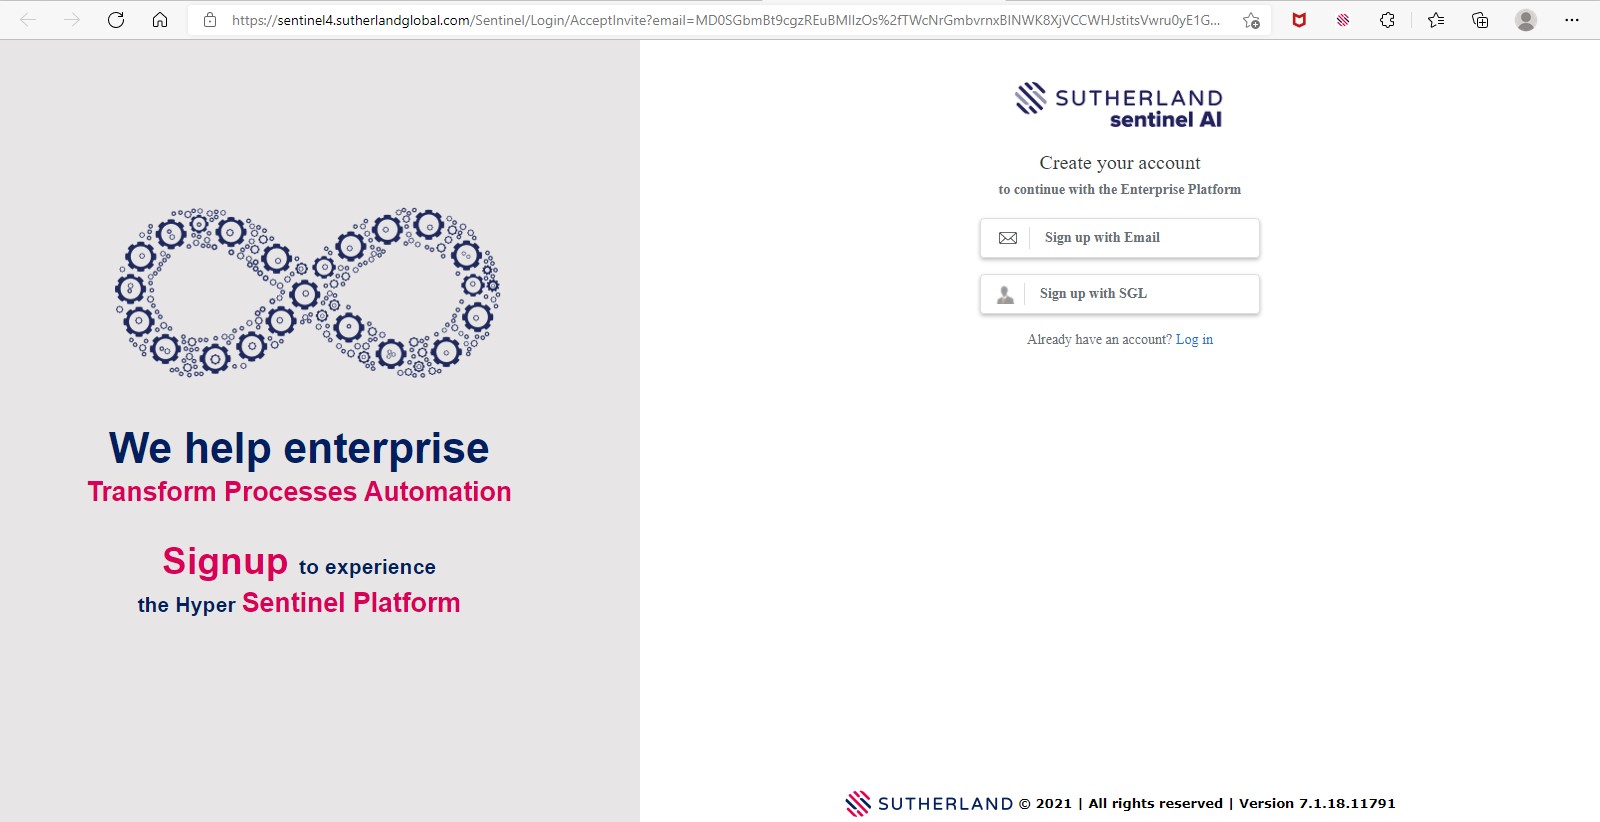Click the 'Create your account' heading
The image size is (1600, 822).
pyautogui.click(x=1120, y=163)
